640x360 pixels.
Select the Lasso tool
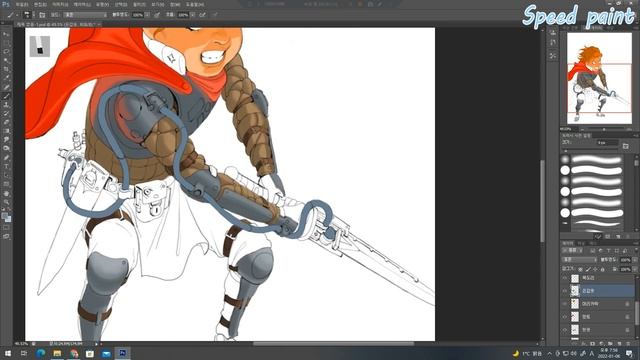click(6, 52)
